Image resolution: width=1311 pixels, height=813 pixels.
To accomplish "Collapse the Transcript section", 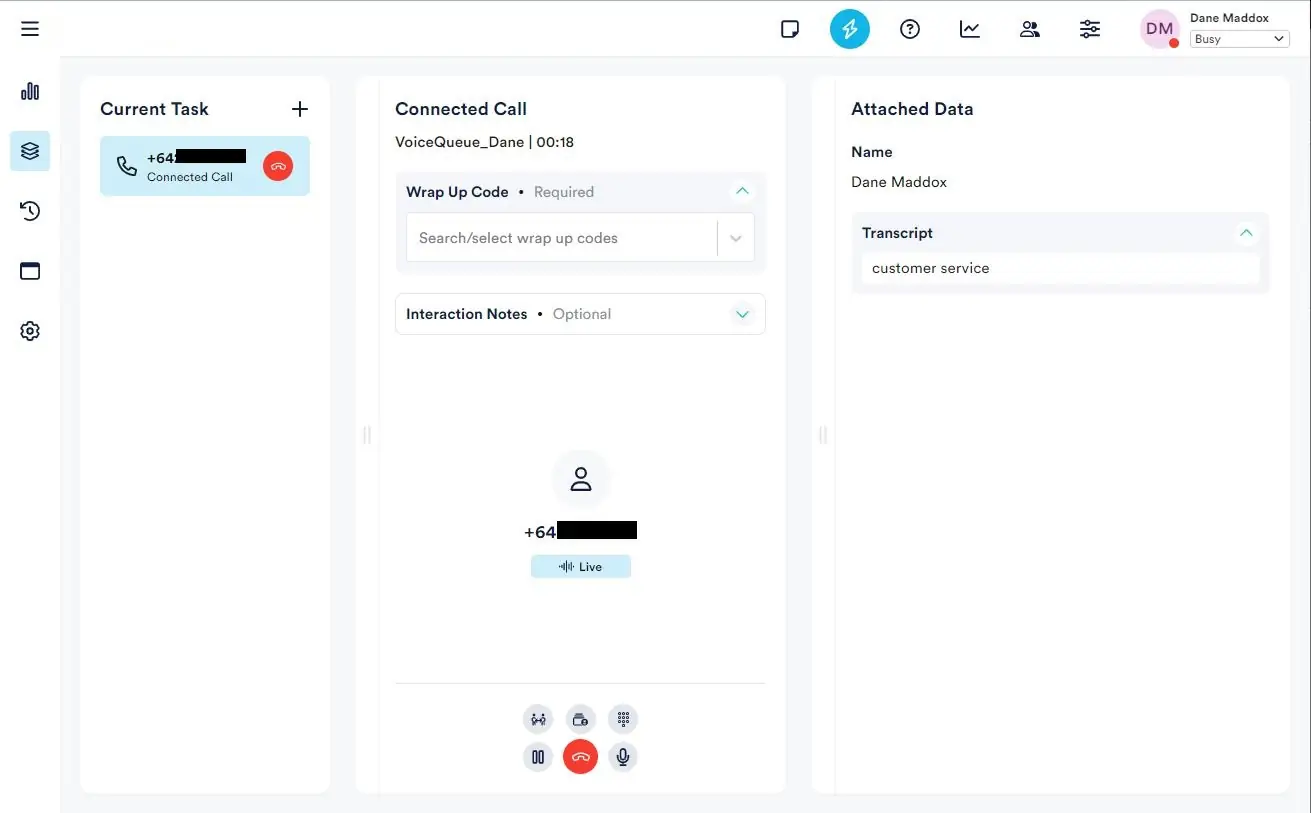I will (1246, 233).
